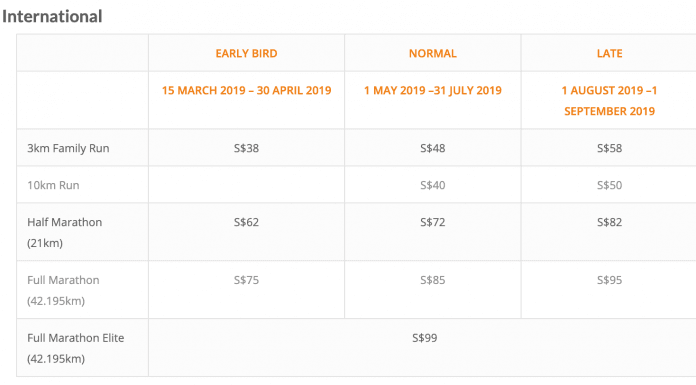Select the Full Marathon (42.195km) row label

tap(63, 290)
